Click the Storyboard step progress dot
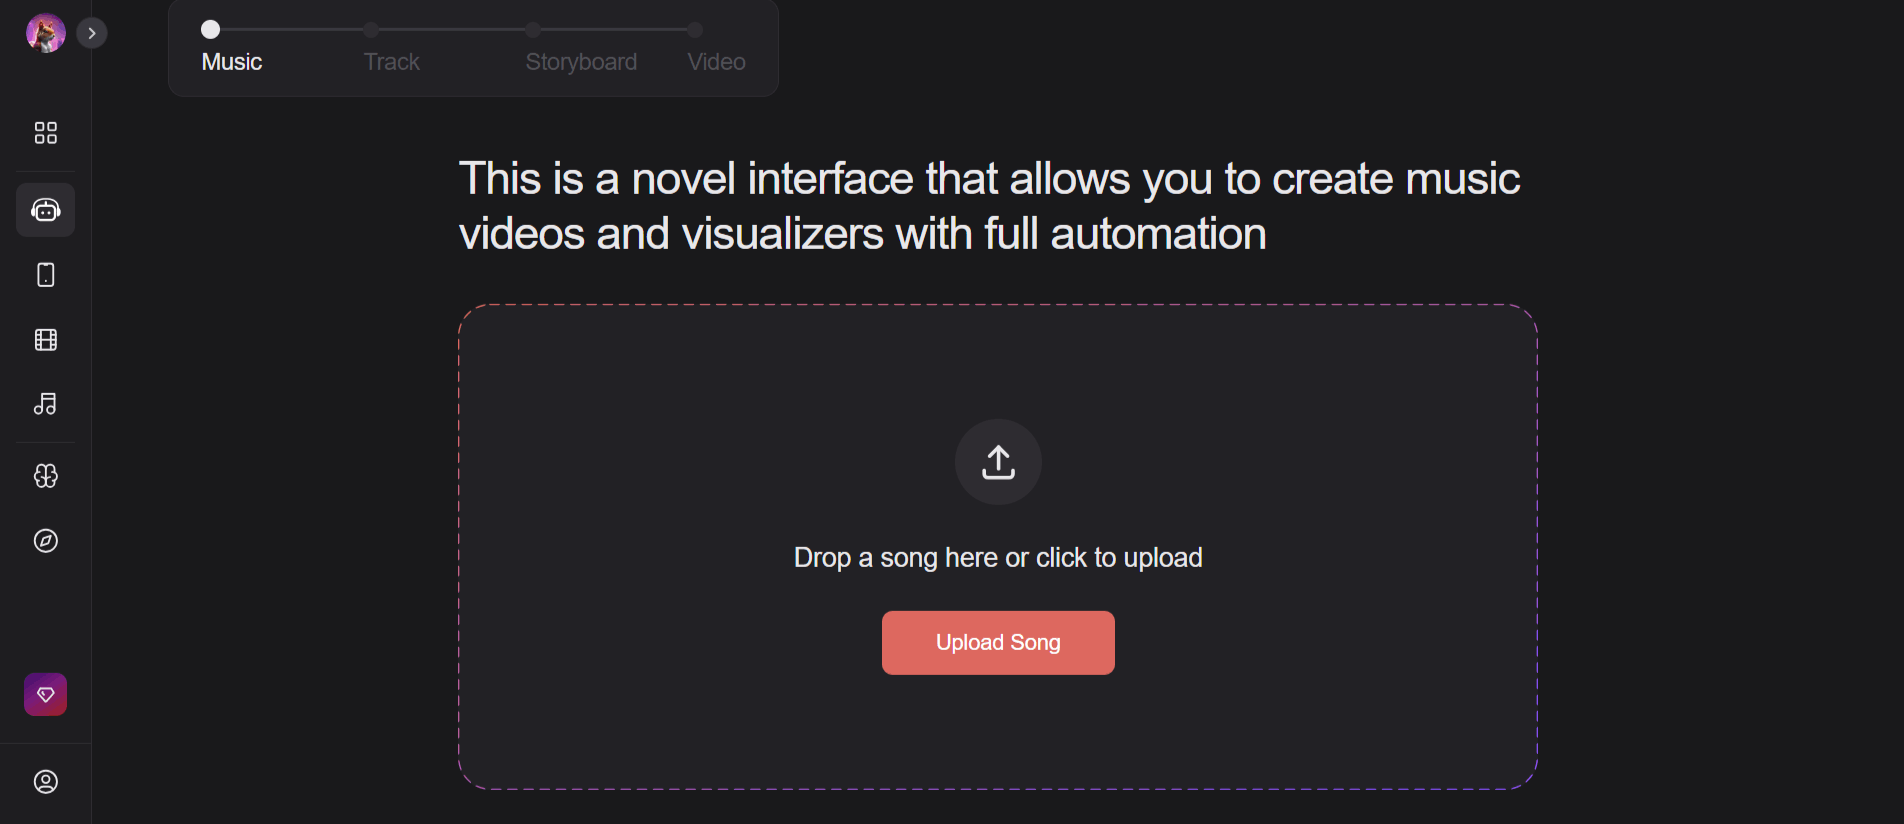 point(533,30)
